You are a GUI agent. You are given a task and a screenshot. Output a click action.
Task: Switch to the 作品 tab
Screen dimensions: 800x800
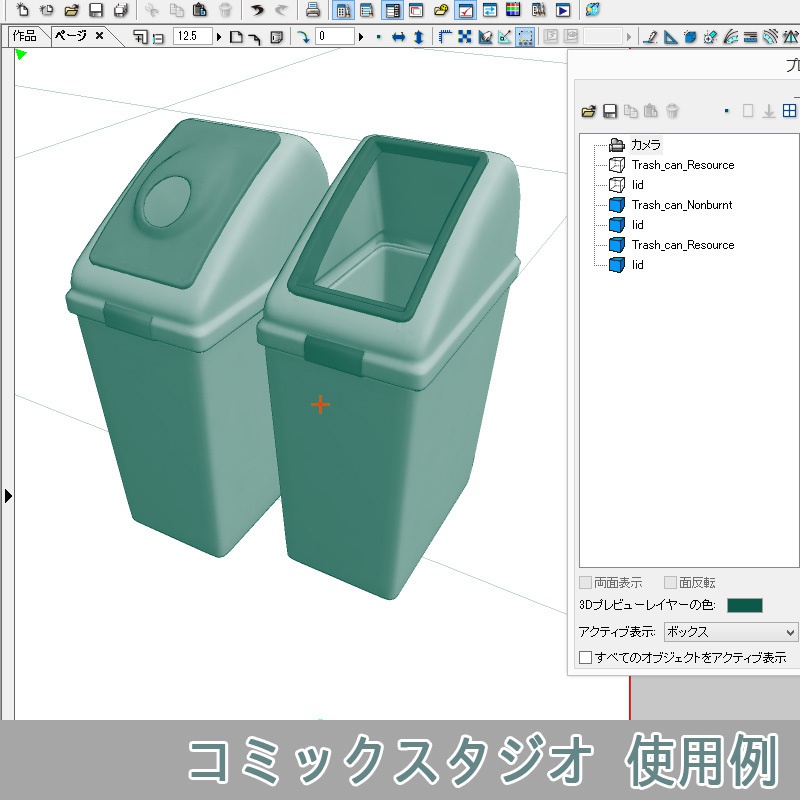click(x=25, y=34)
